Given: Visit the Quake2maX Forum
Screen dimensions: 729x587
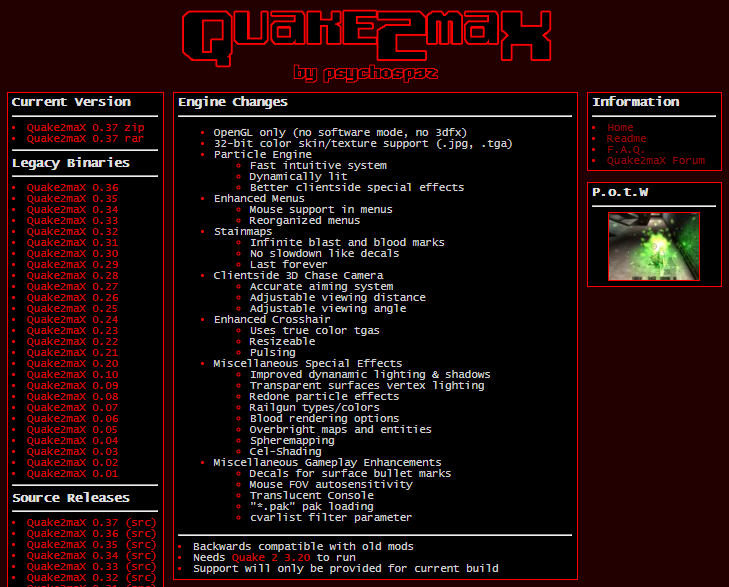Looking at the screenshot, I should [x=655, y=161].
